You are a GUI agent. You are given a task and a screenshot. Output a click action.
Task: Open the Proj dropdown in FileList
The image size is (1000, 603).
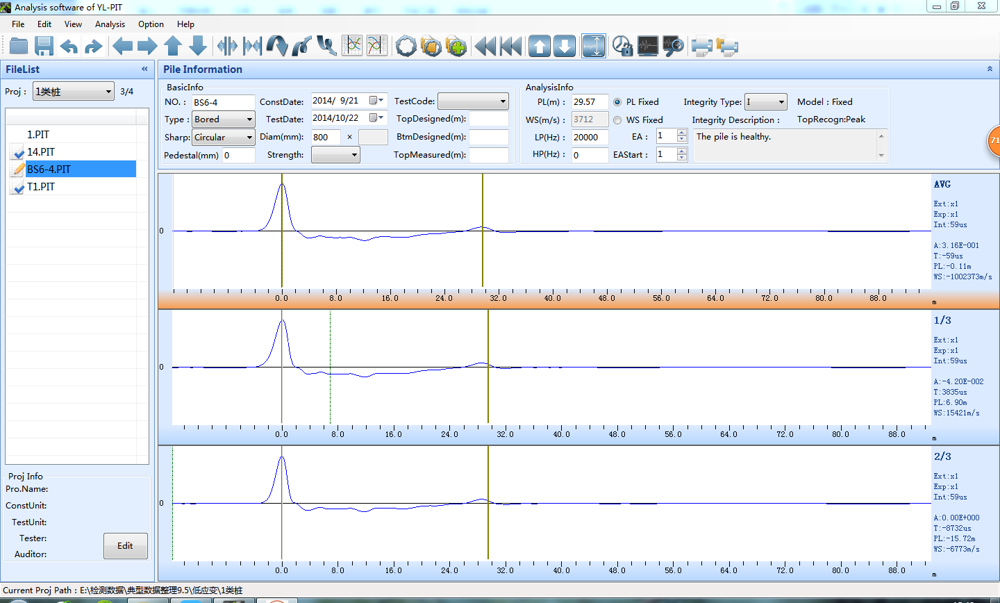(x=73, y=91)
